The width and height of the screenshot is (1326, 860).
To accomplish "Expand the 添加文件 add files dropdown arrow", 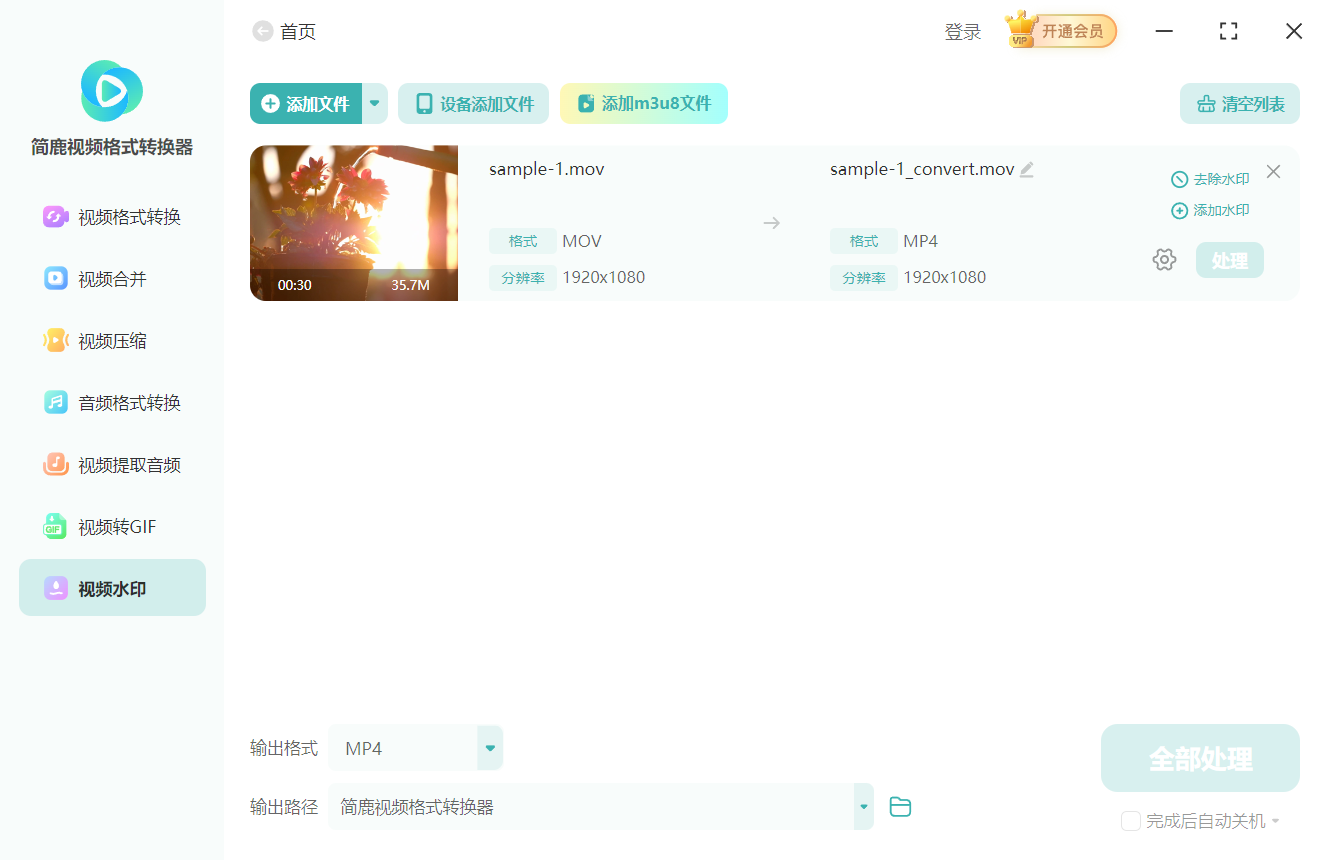I will [x=374, y=103].
